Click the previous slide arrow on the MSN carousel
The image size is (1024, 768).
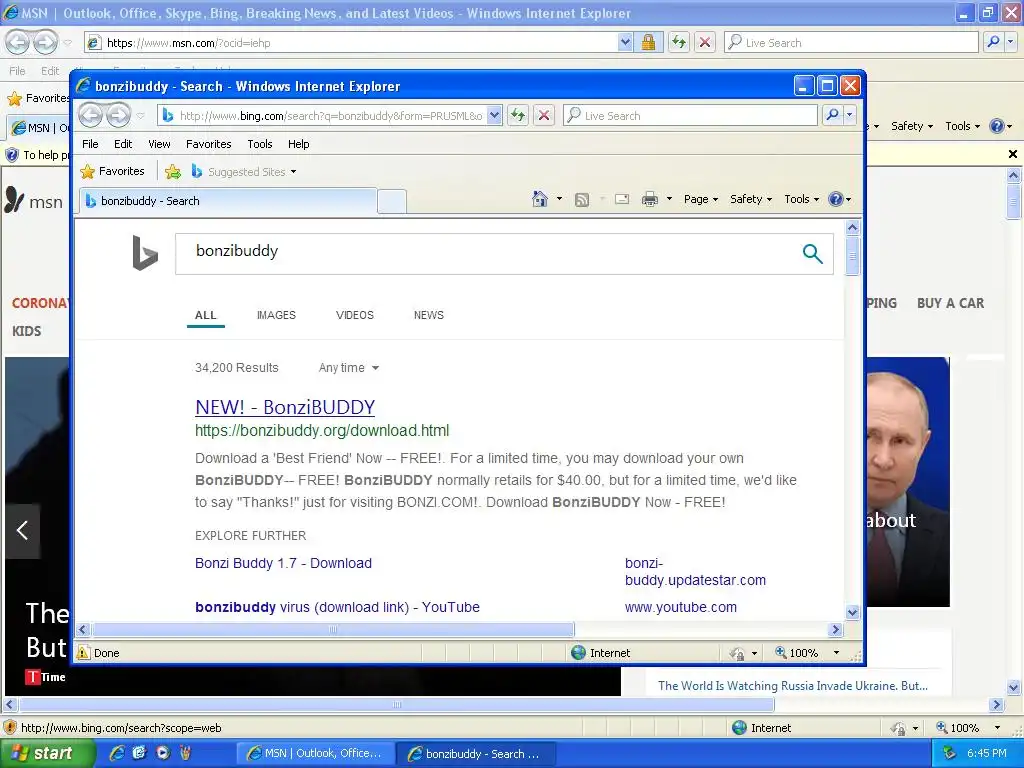pos(23,530)
